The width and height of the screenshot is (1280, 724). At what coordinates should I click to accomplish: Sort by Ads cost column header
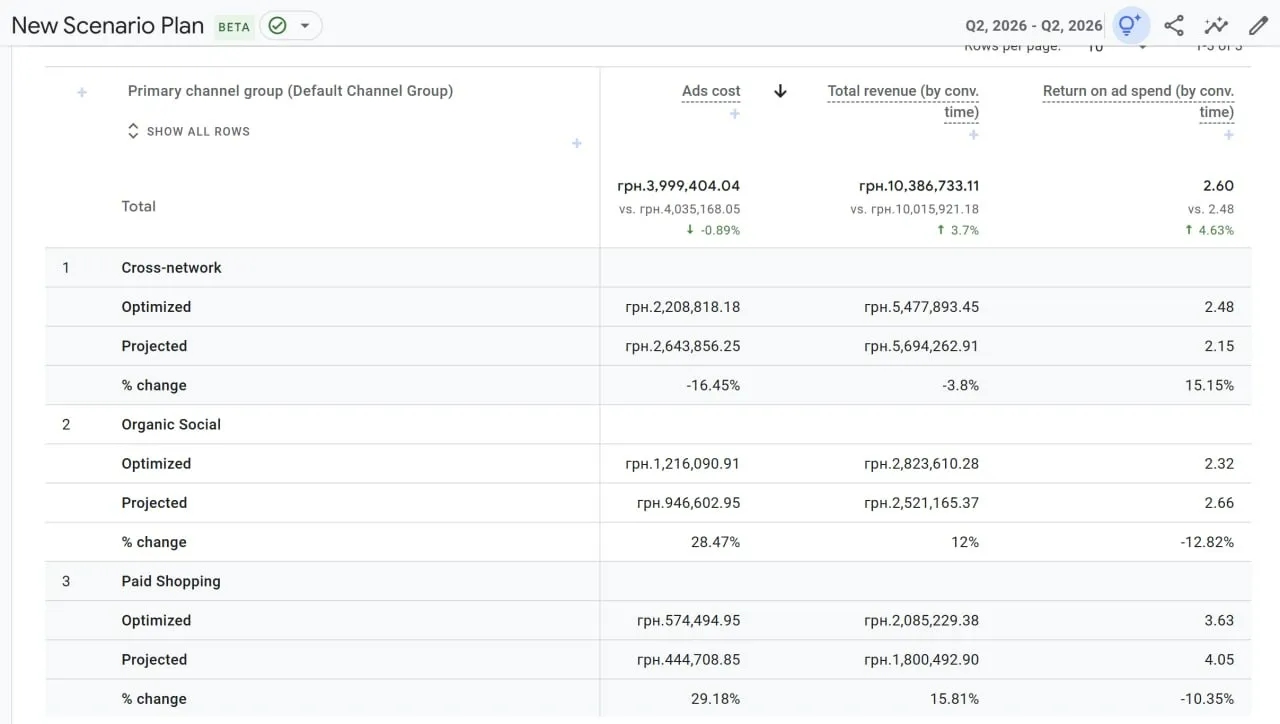[711, 91]
